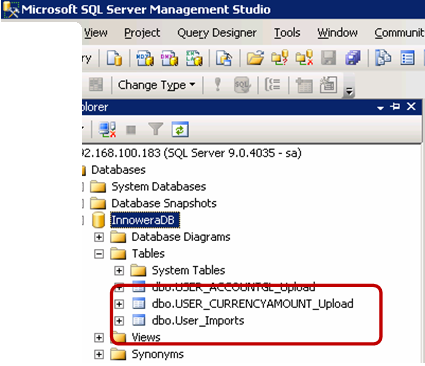Click the Add Group By icon
425x366 pixels.
273,85
